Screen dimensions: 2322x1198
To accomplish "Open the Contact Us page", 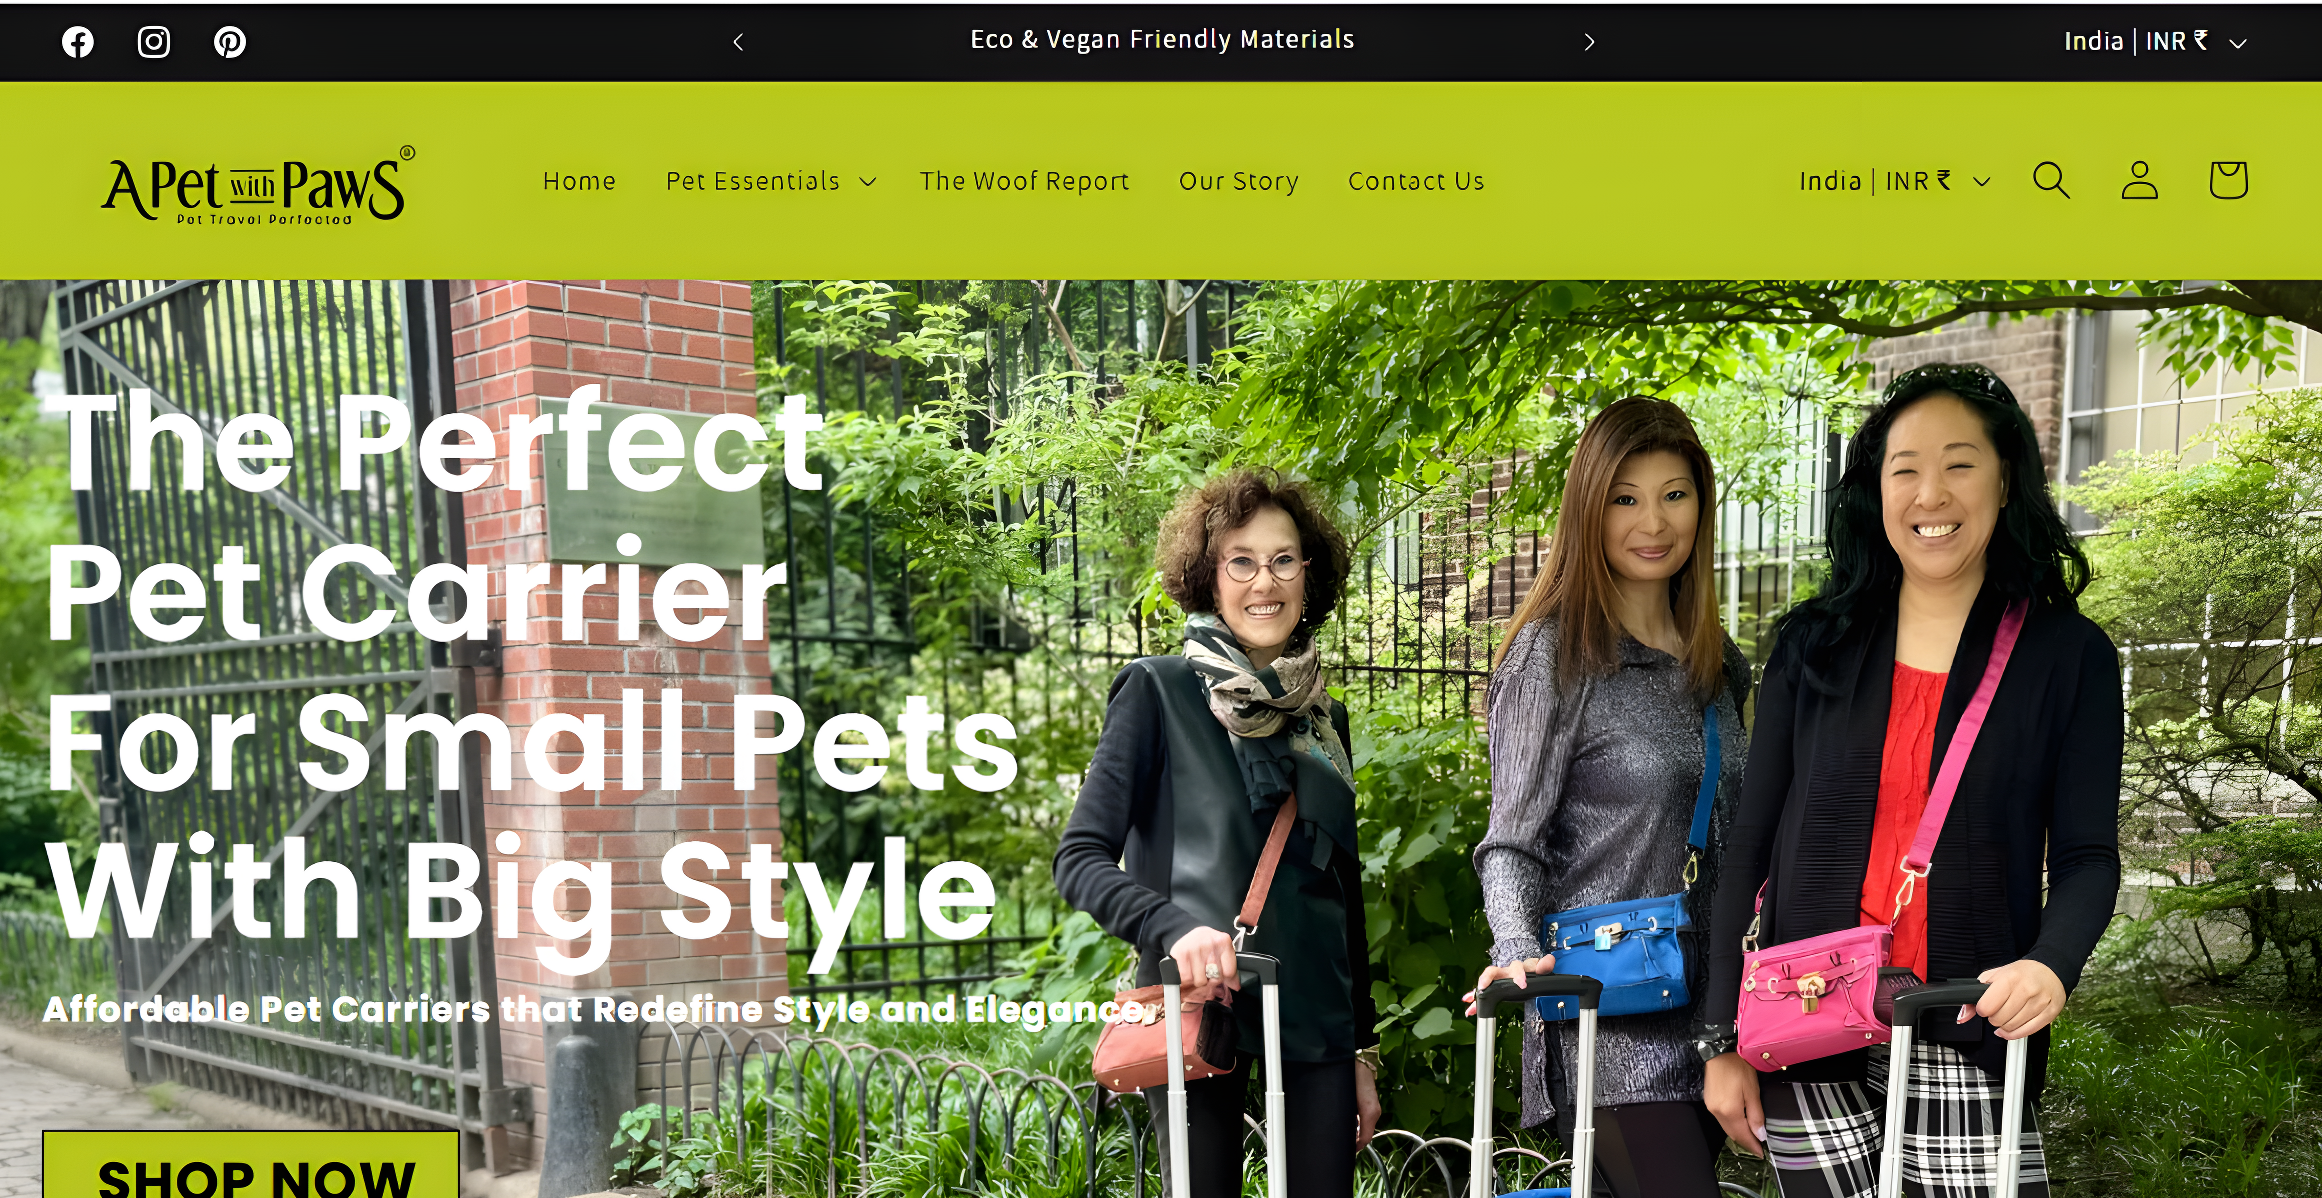I will point(1416,181).
